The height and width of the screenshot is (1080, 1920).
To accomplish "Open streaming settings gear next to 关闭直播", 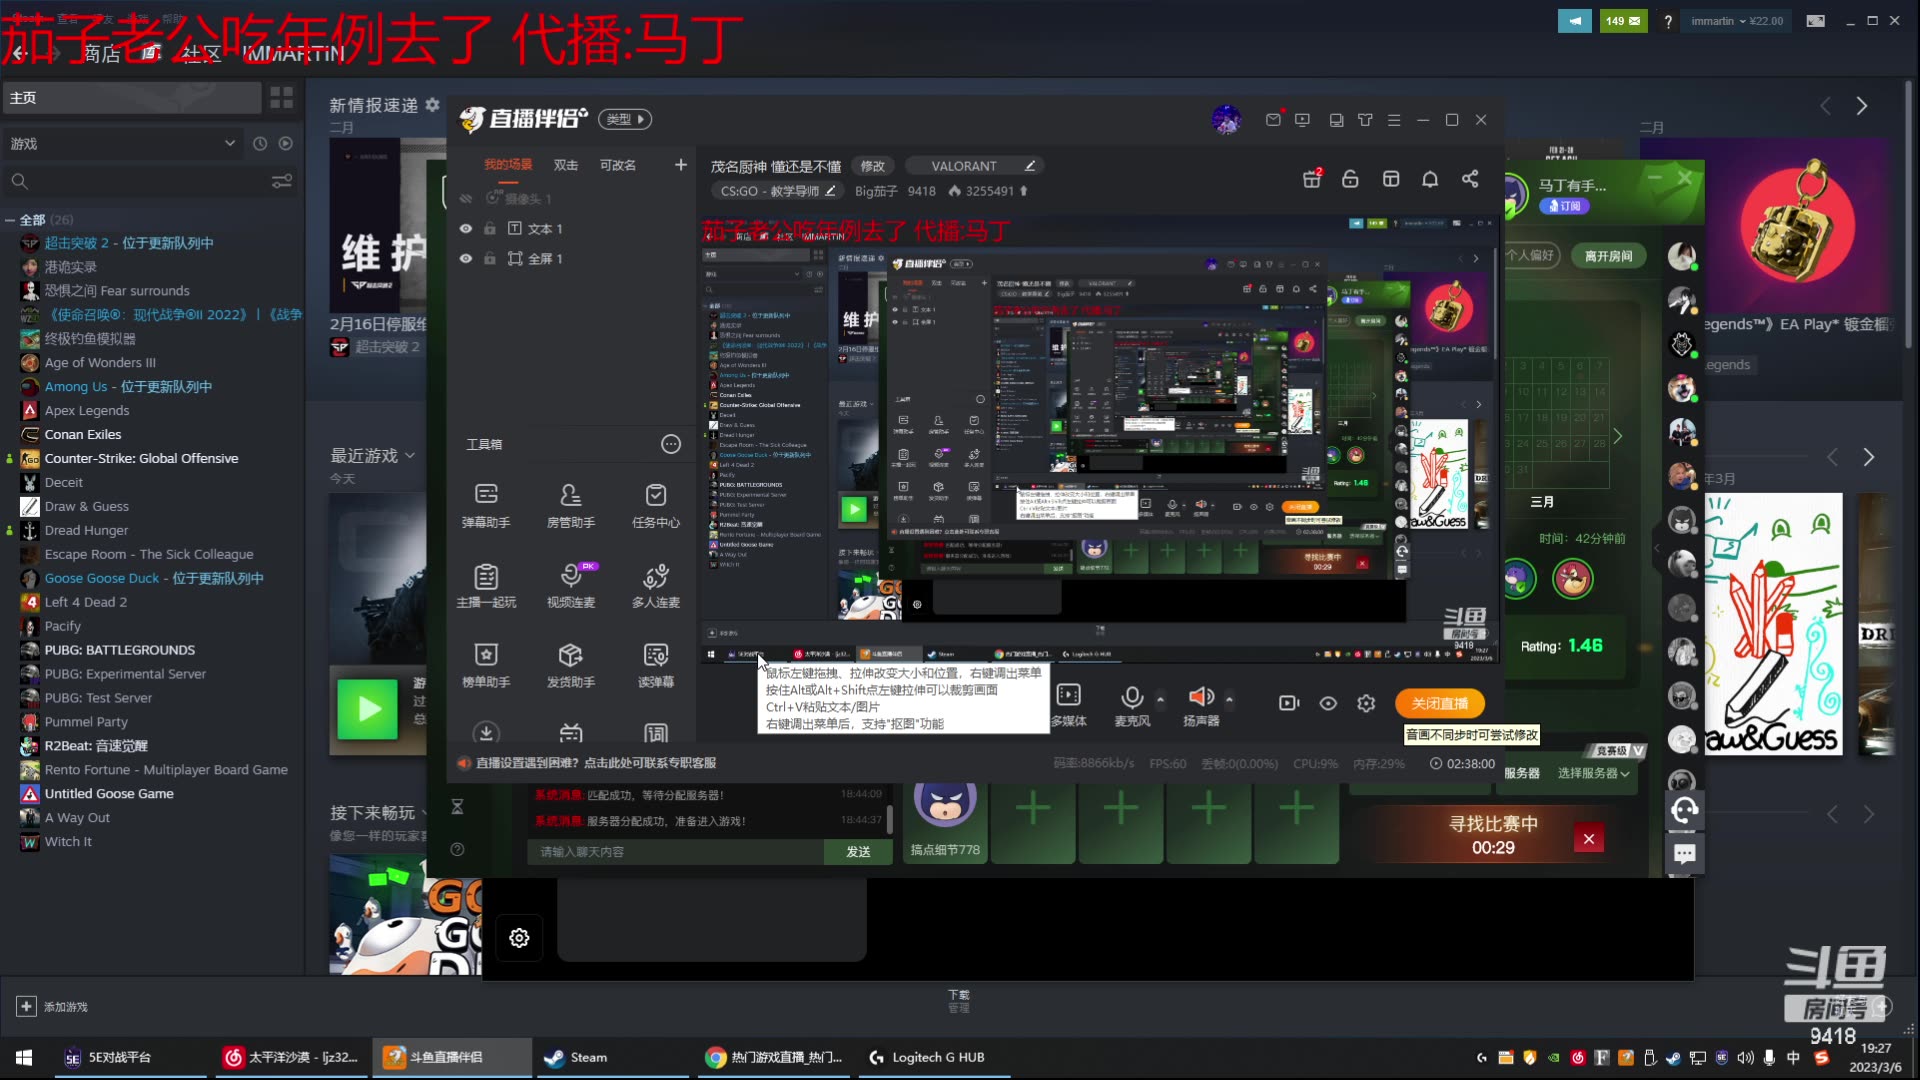I will [1366, 704].
